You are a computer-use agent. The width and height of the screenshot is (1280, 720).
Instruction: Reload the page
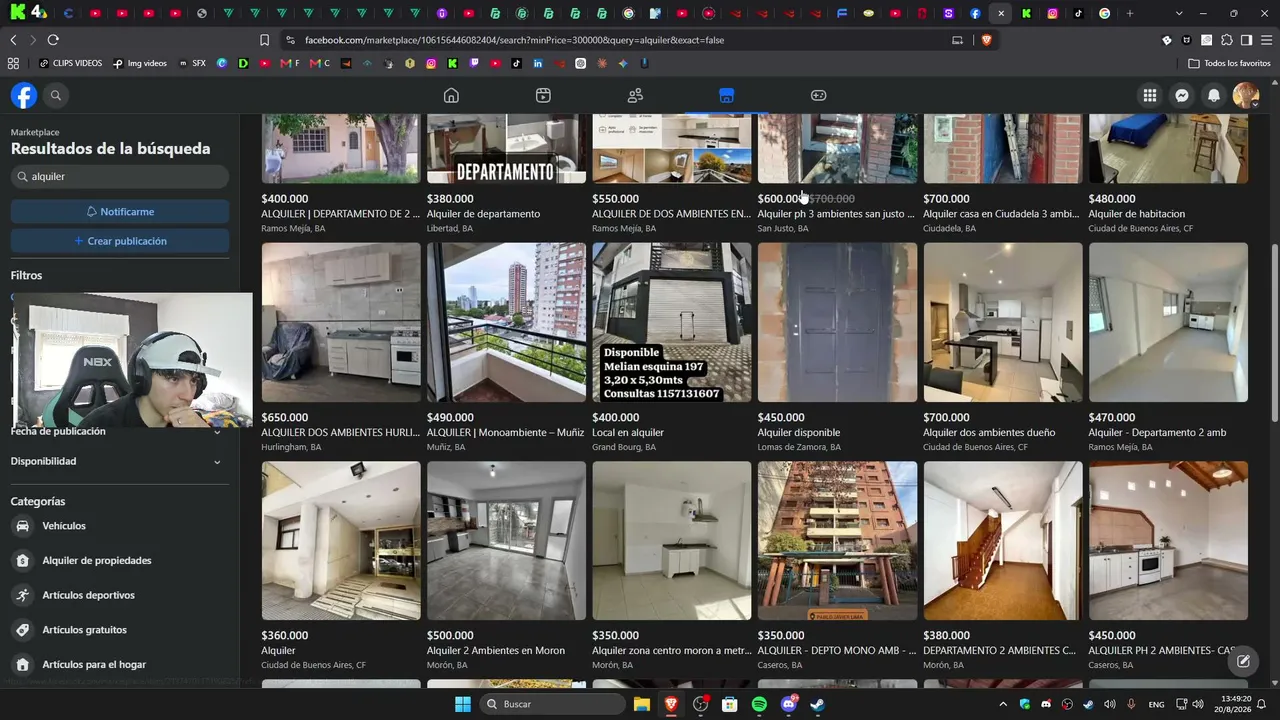pyautogui.click(x=53, y=40)
